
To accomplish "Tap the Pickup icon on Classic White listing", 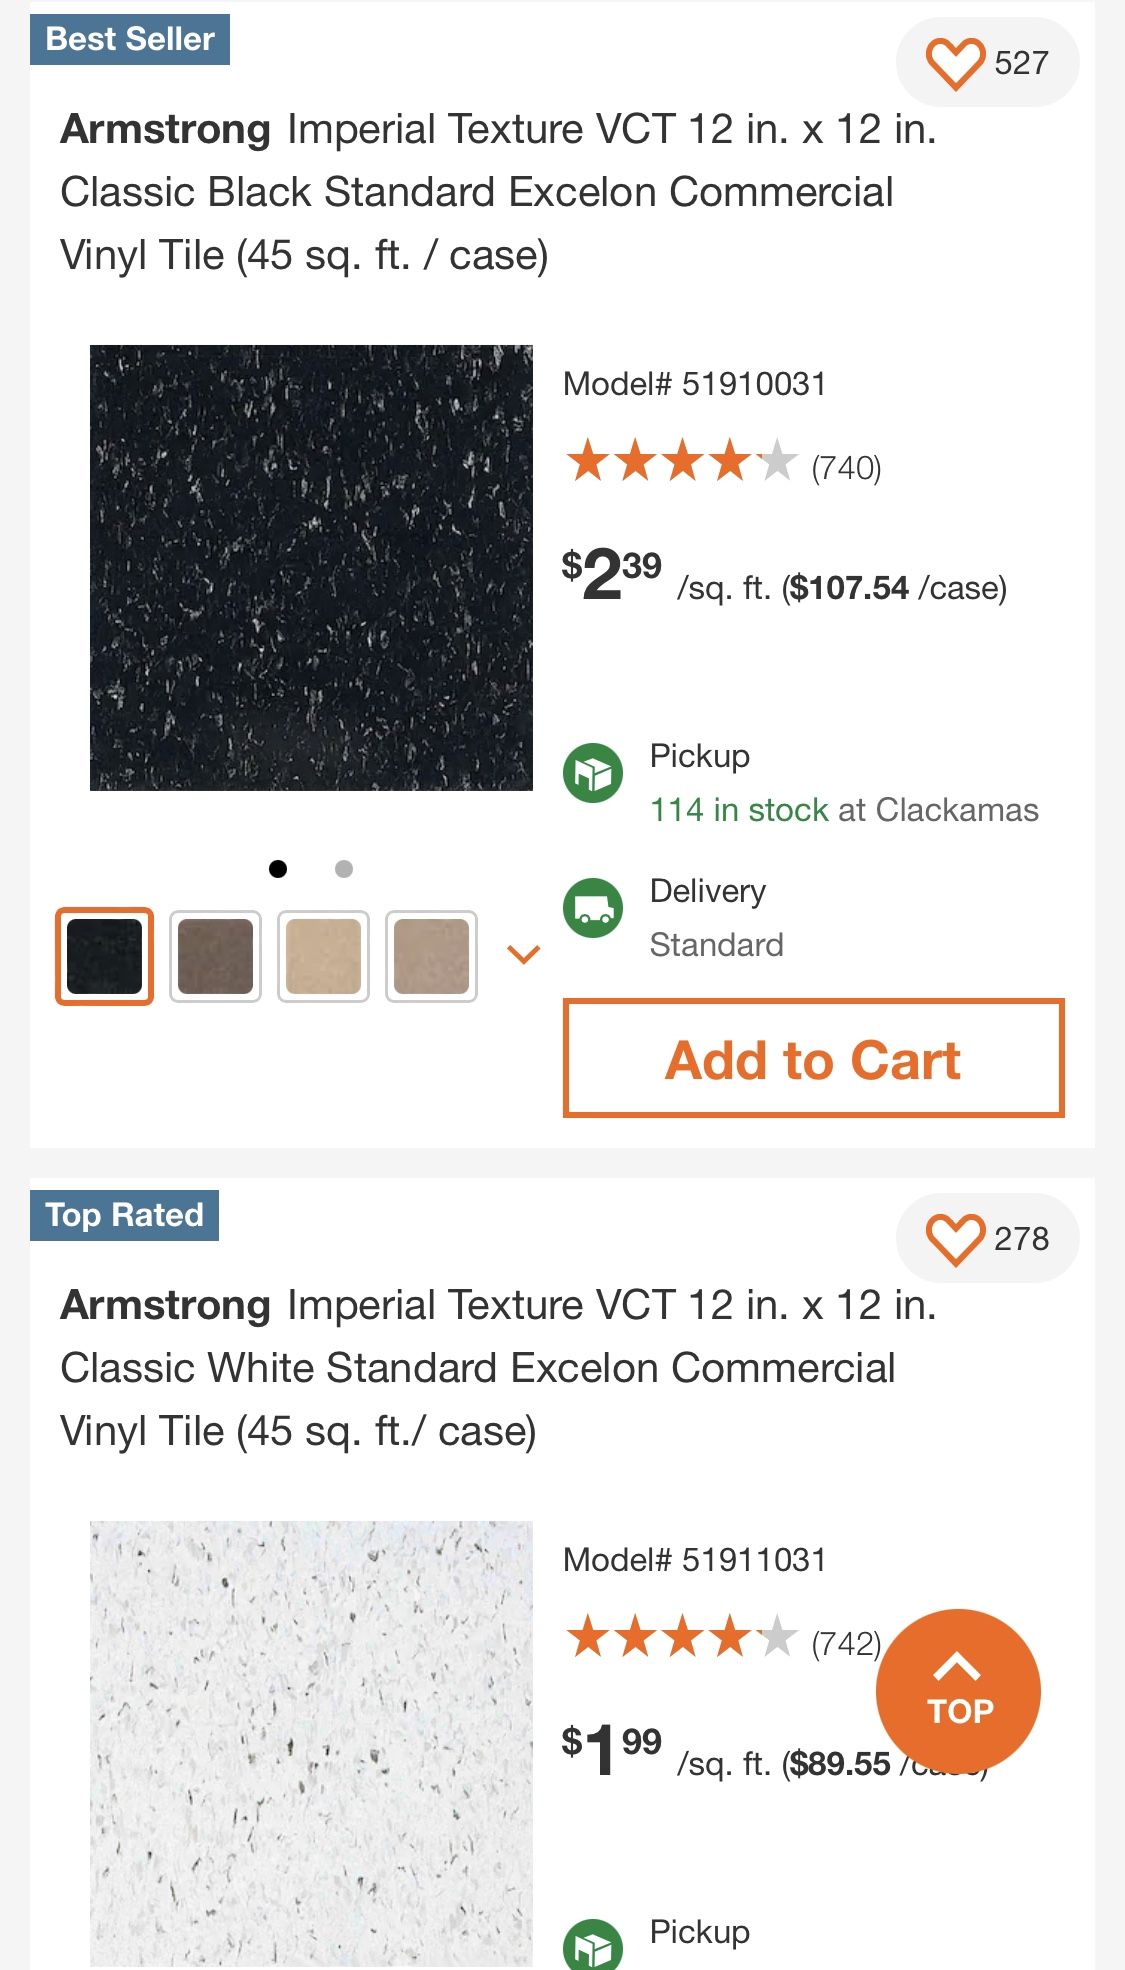I will pos(593,1944).
